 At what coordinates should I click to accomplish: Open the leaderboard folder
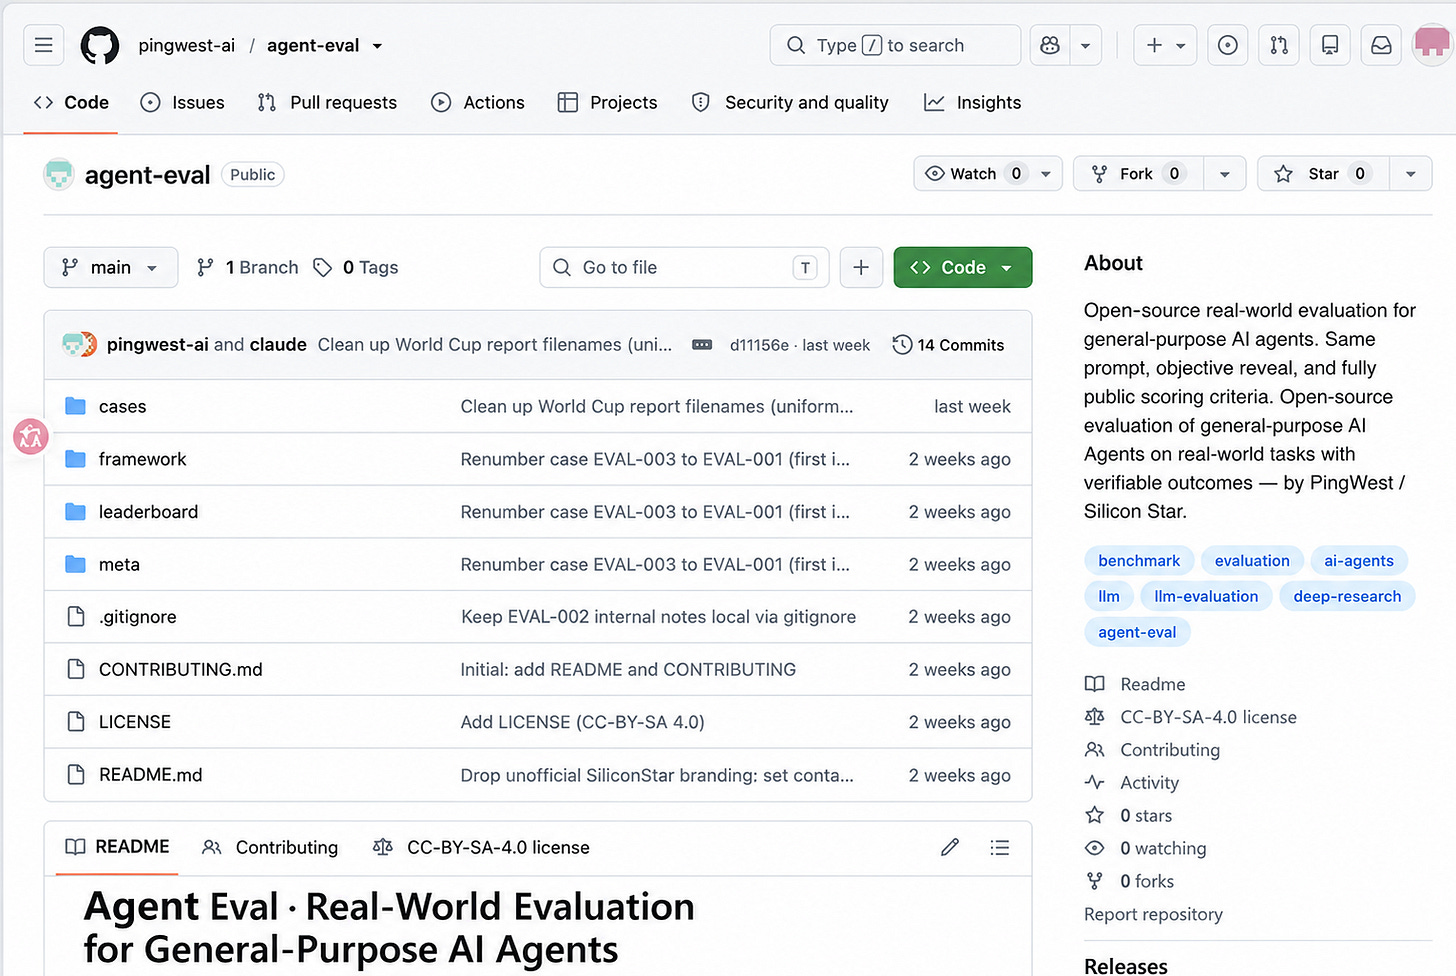[148, 512]
